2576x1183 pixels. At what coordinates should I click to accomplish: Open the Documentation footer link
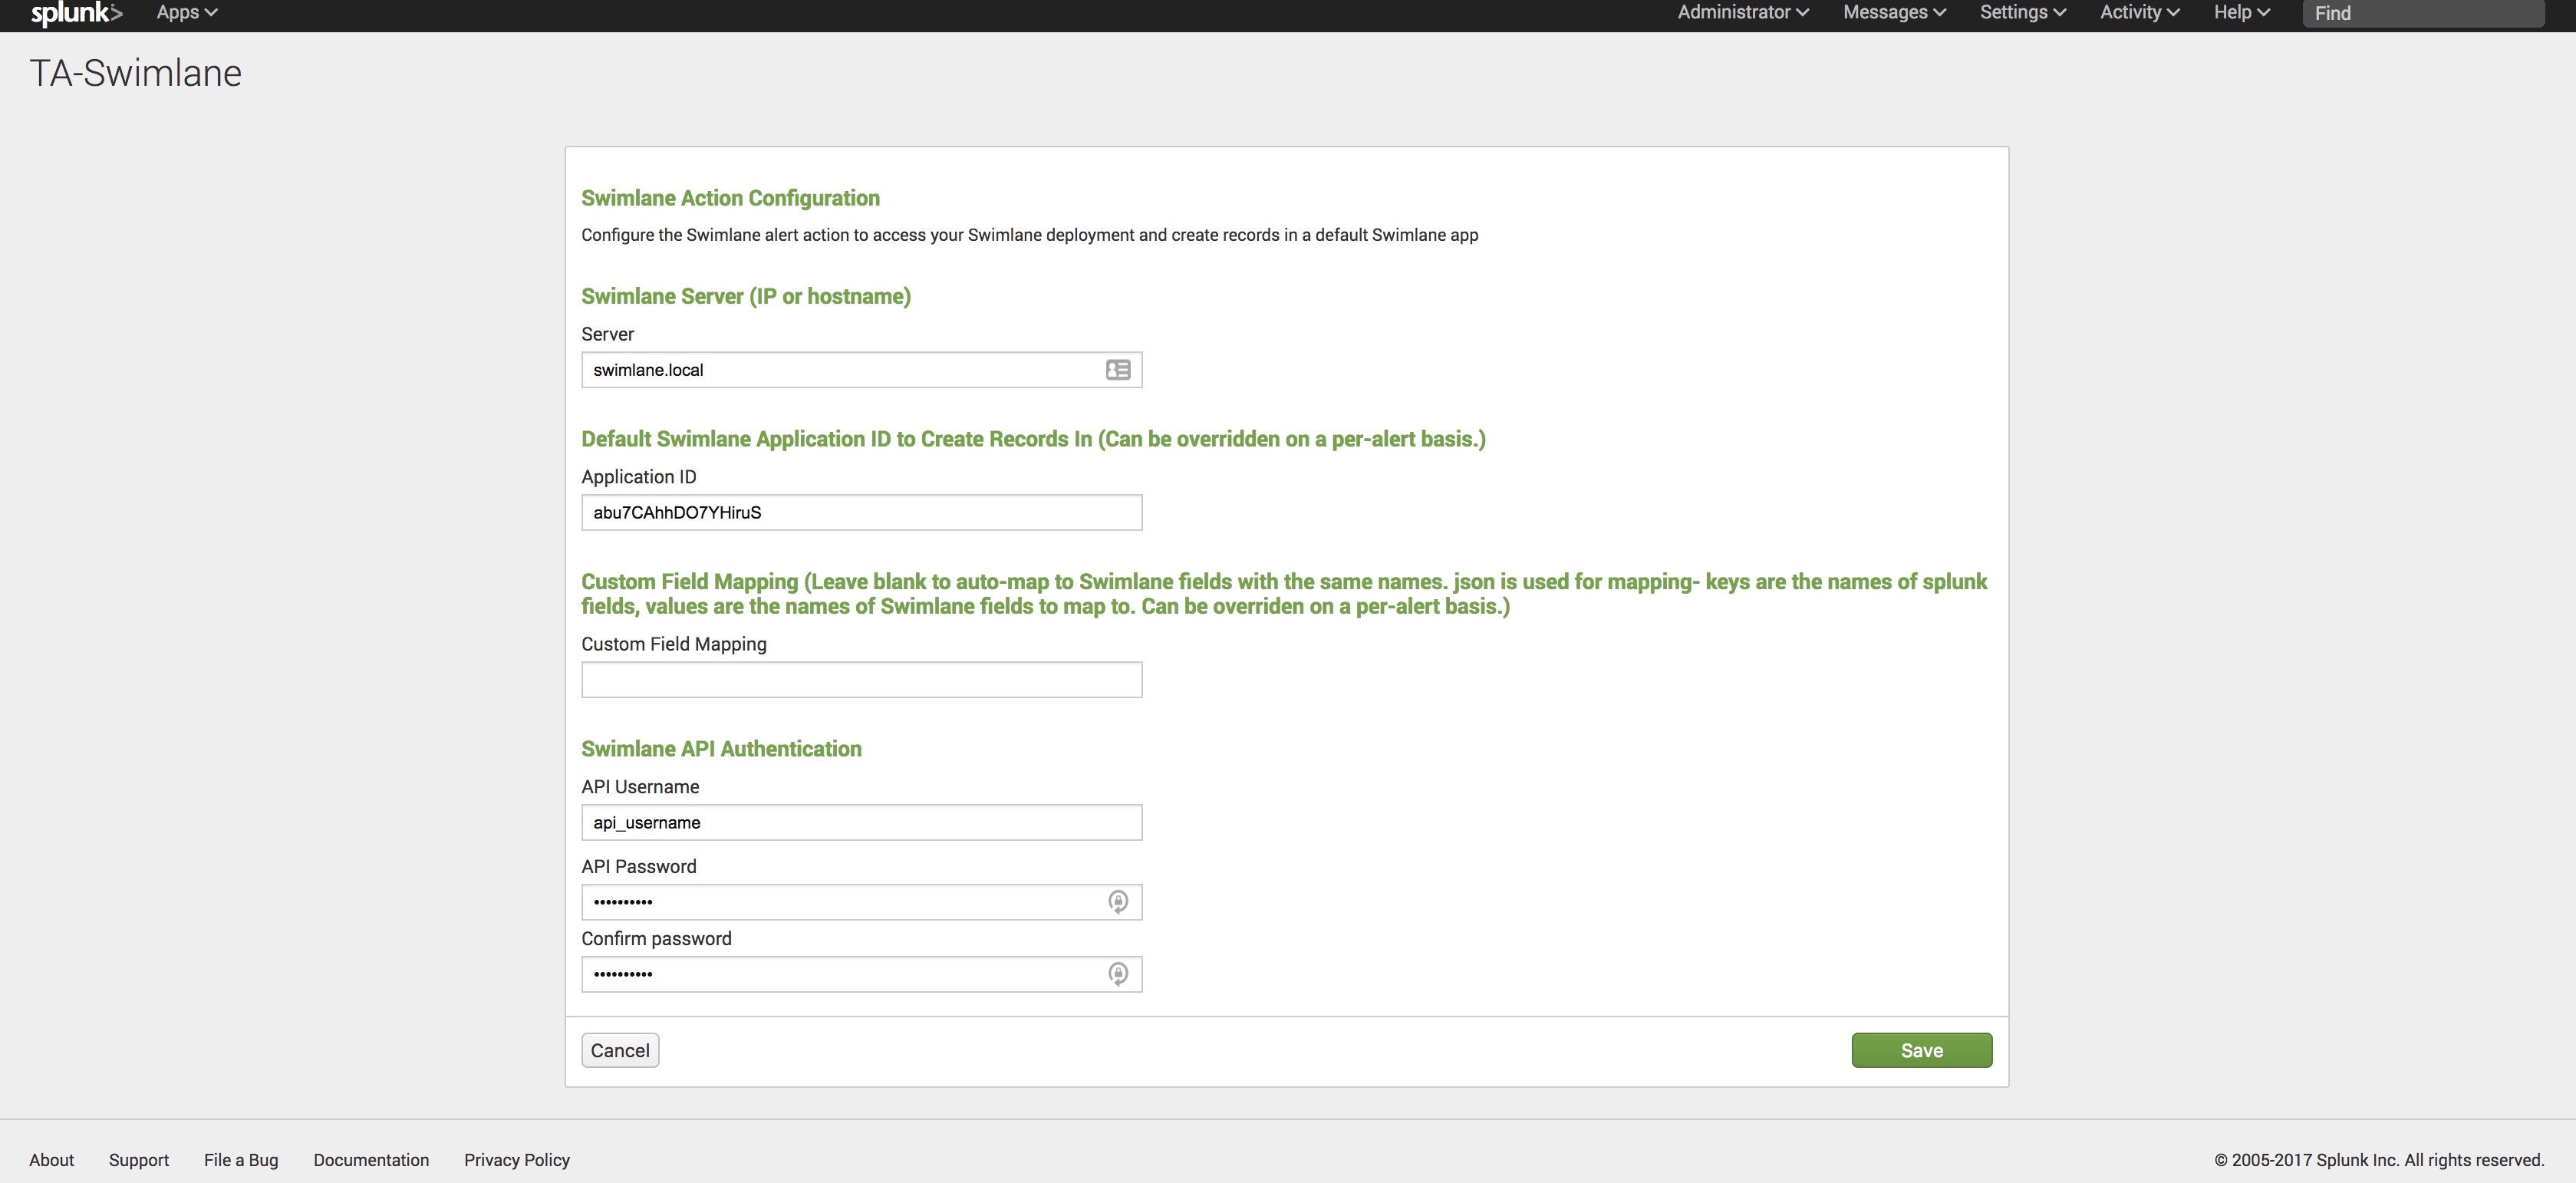point(371,1160)
